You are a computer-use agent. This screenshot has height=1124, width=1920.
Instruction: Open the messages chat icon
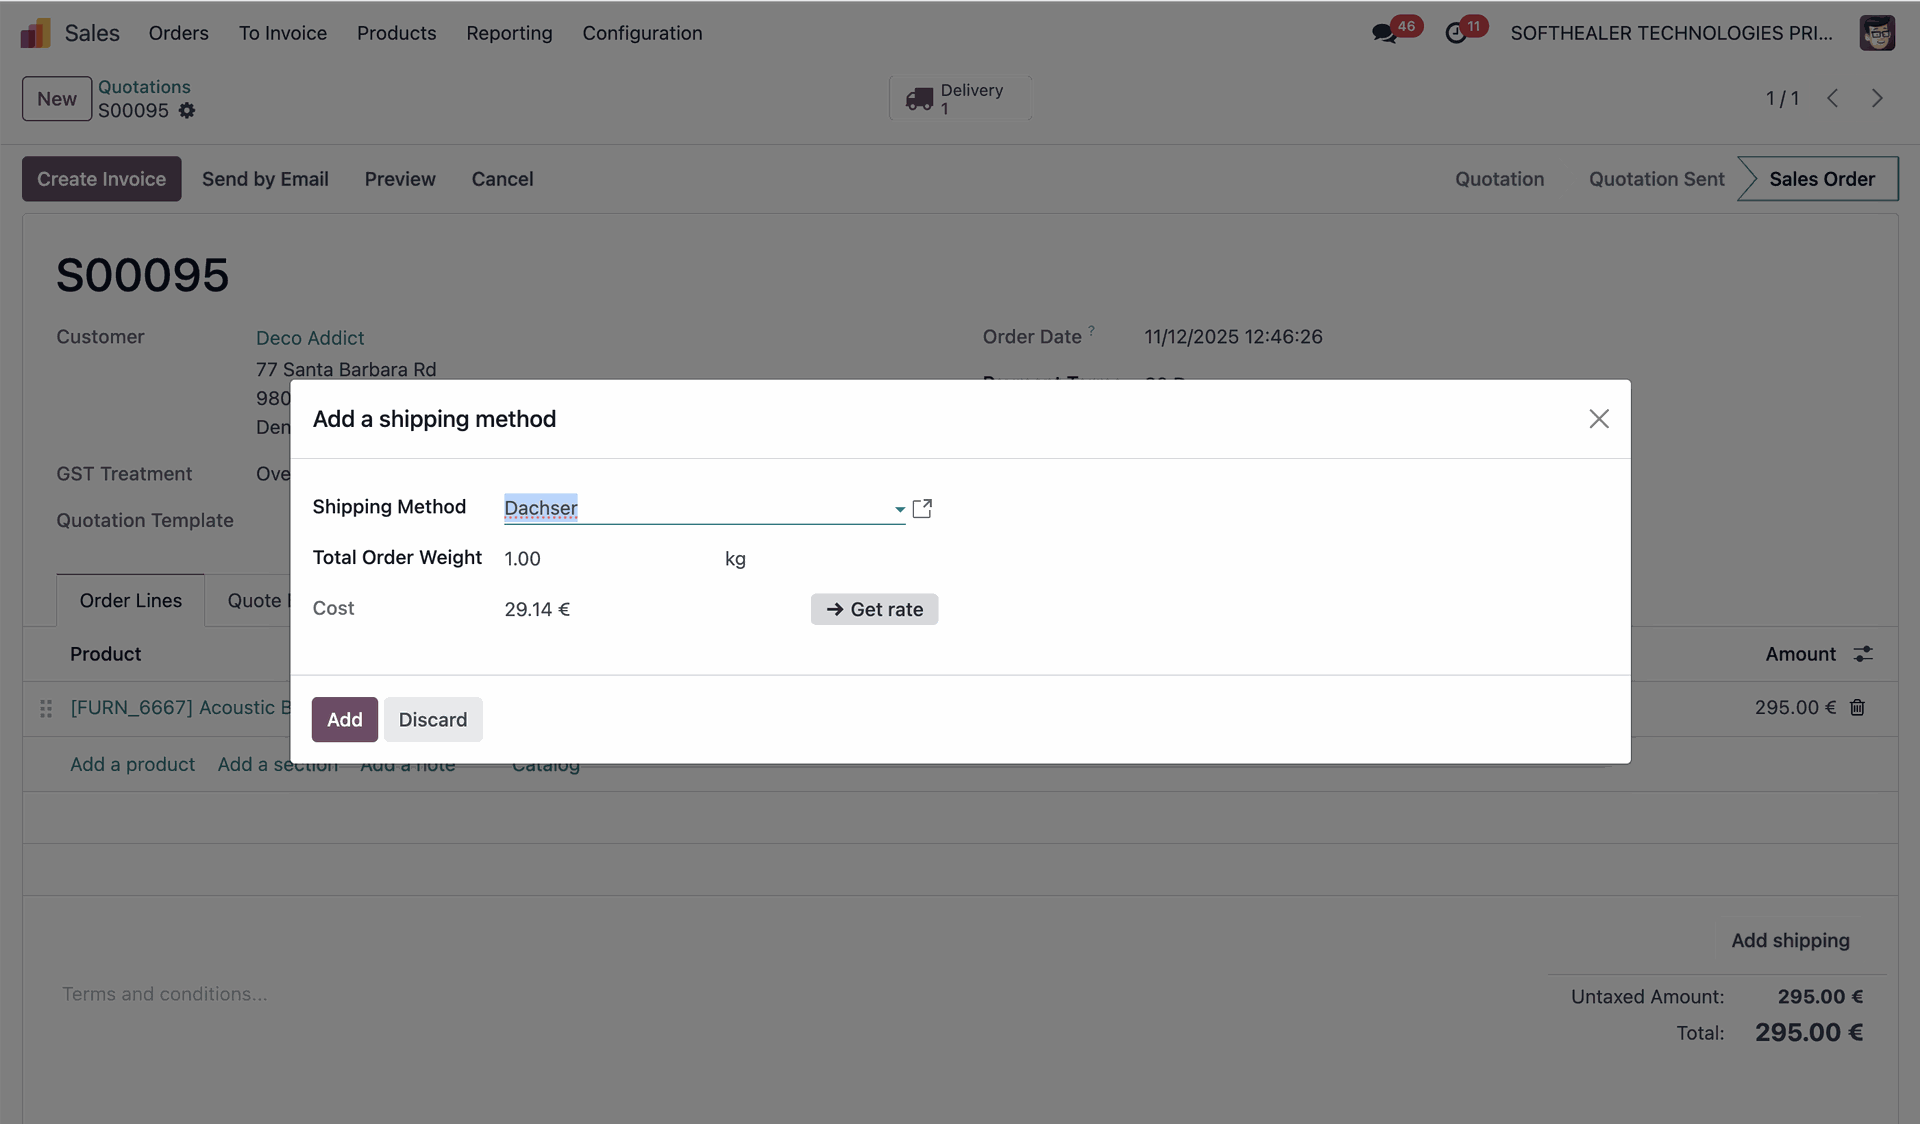pyautogui.click(x=1384, y=33)
